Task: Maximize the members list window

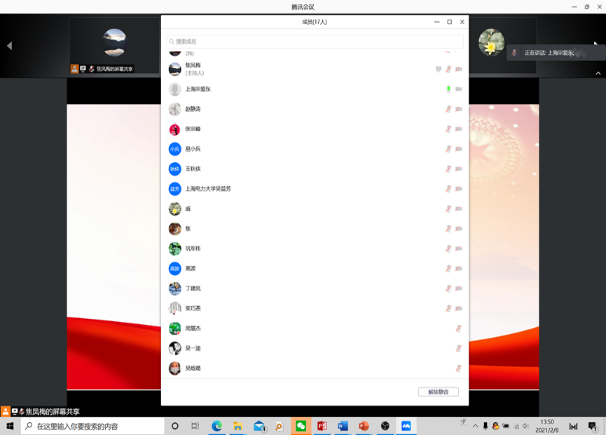Action: [449, 22]
